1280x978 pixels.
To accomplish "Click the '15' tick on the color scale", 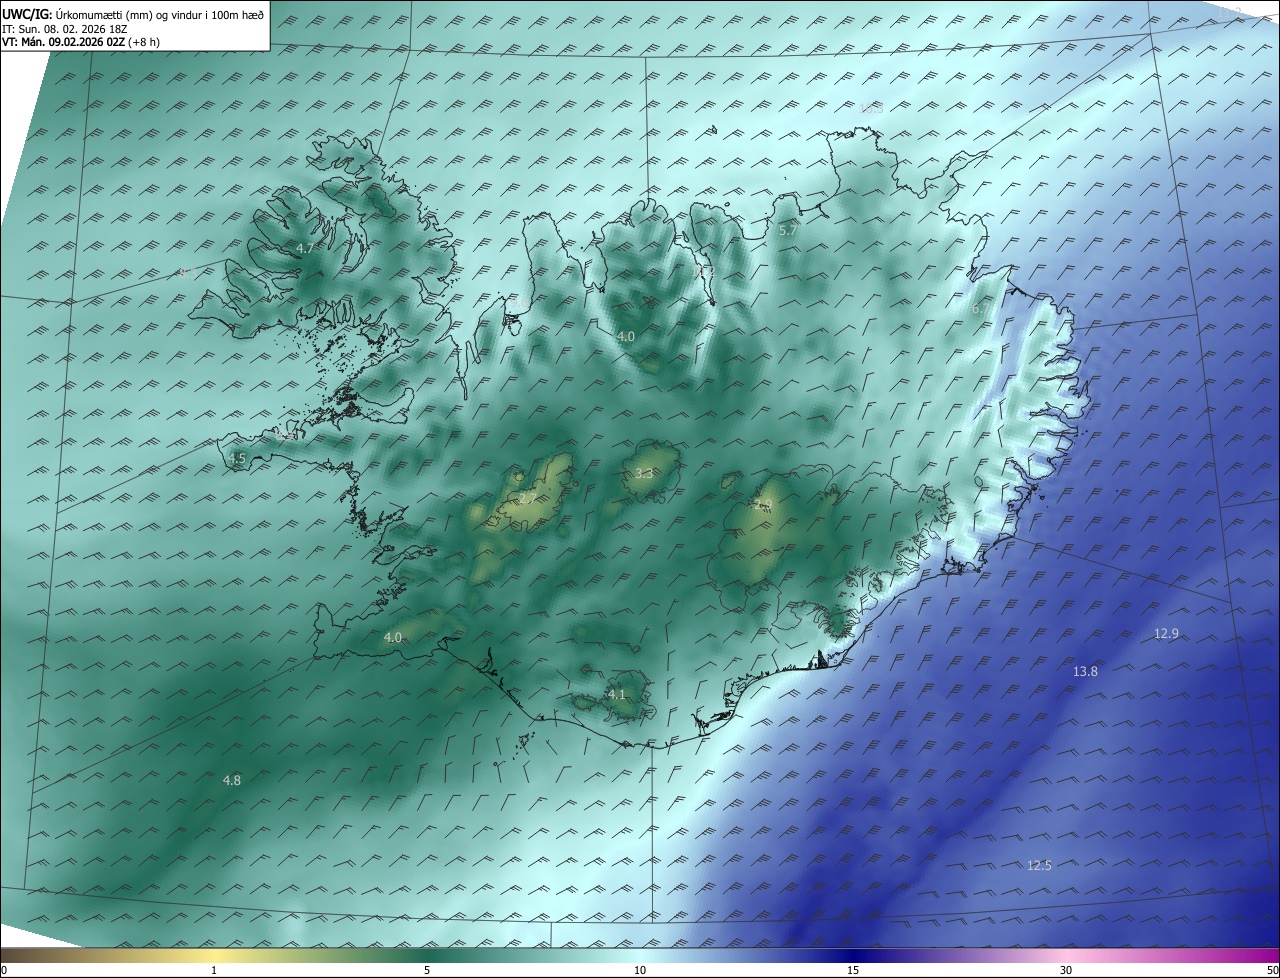I will [x=853, y=970].
